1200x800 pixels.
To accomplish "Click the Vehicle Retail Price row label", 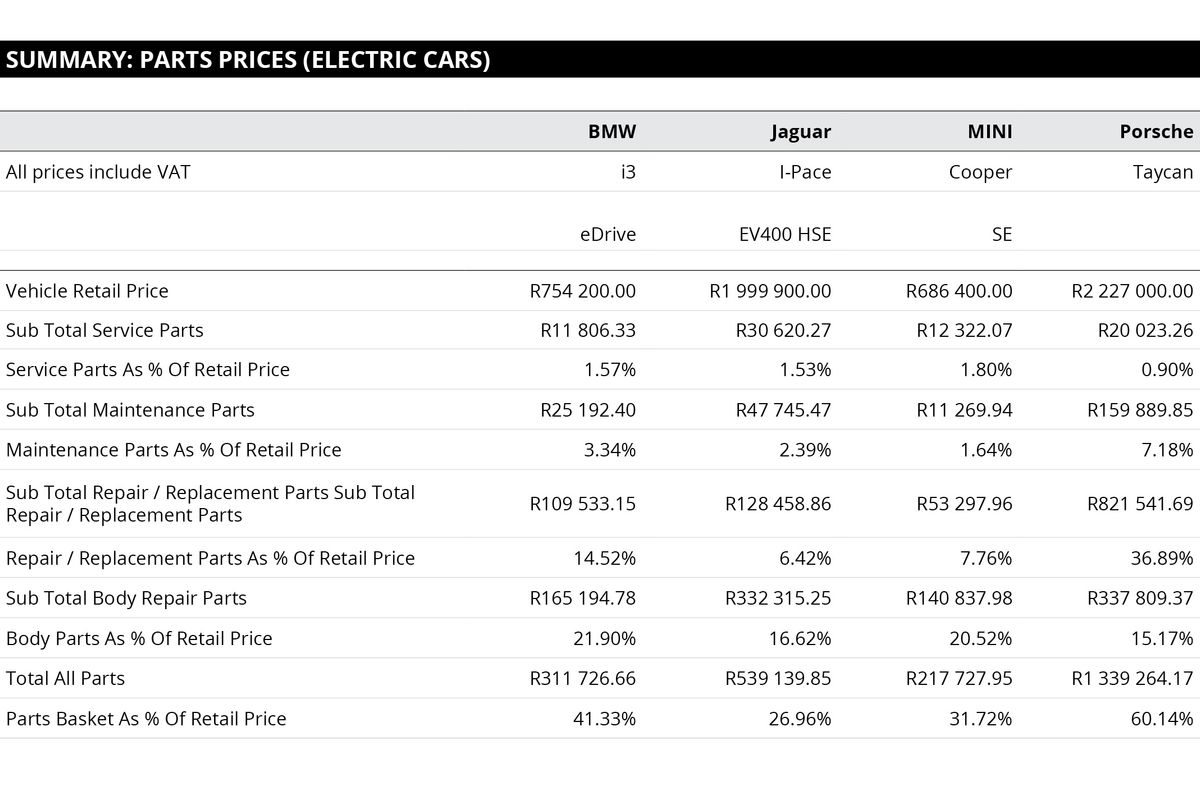I will tap(87, 291).
